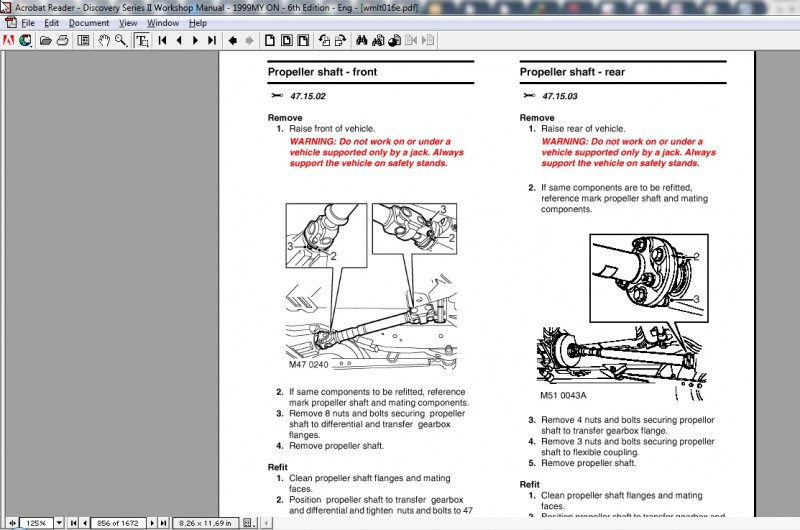Click the Go to Previous View arrow

[x=232, y=41]
